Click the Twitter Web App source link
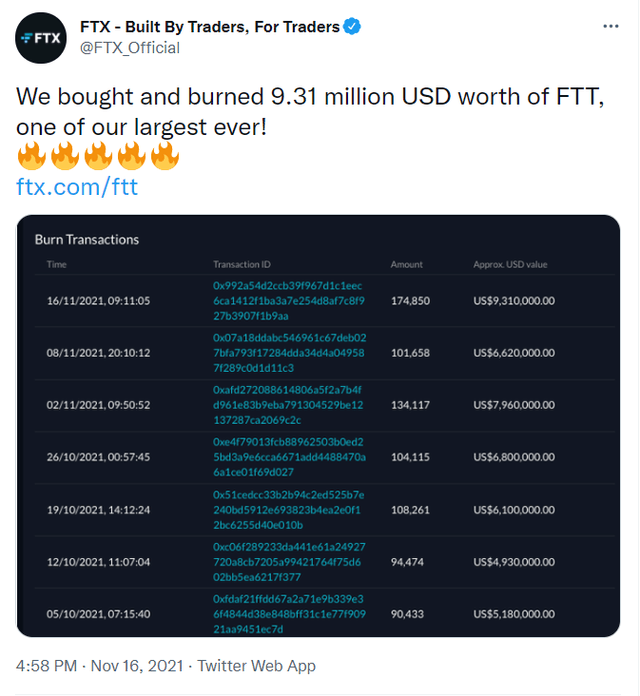 click(256, 665)
